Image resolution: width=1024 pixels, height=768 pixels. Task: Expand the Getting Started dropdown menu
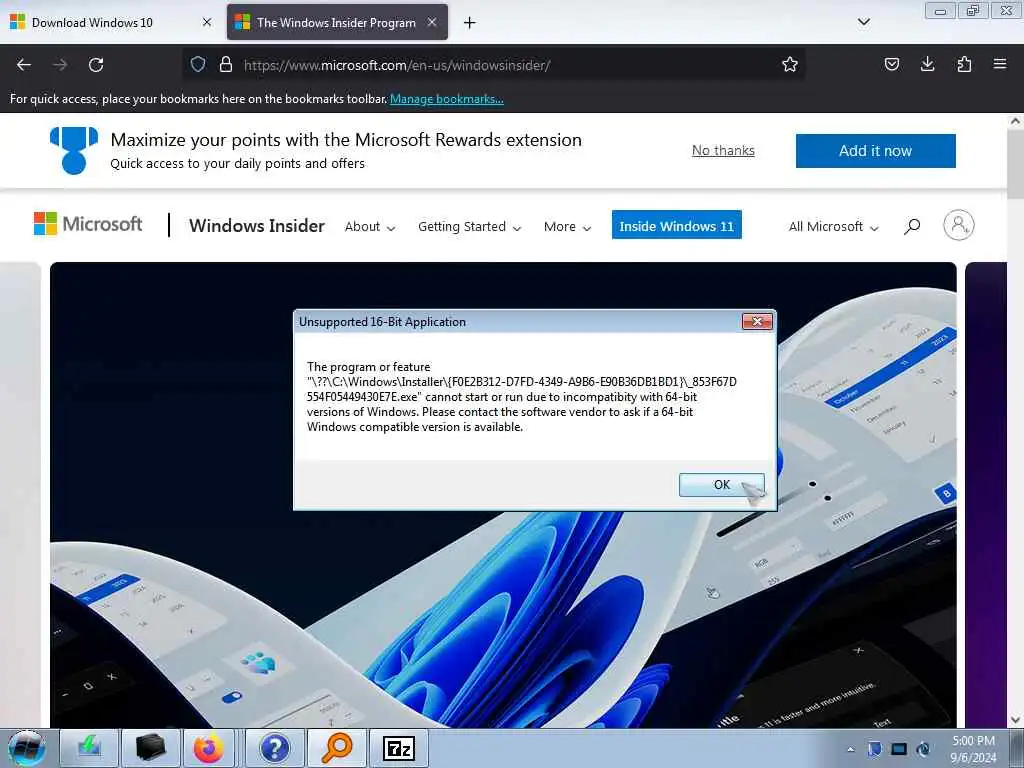click(469, 227)
